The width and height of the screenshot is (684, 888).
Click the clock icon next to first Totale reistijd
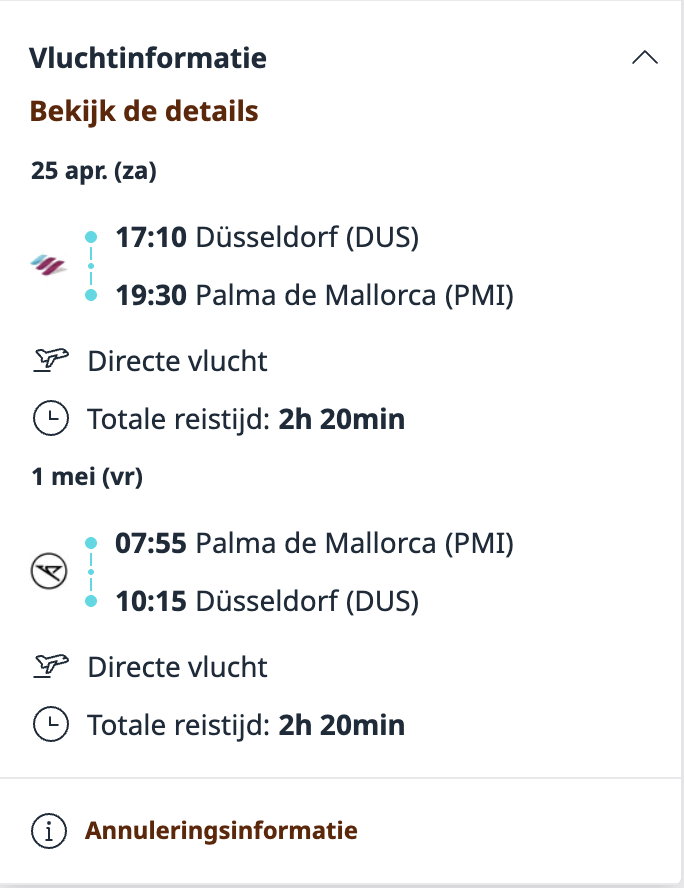click(x=50, y=418)
